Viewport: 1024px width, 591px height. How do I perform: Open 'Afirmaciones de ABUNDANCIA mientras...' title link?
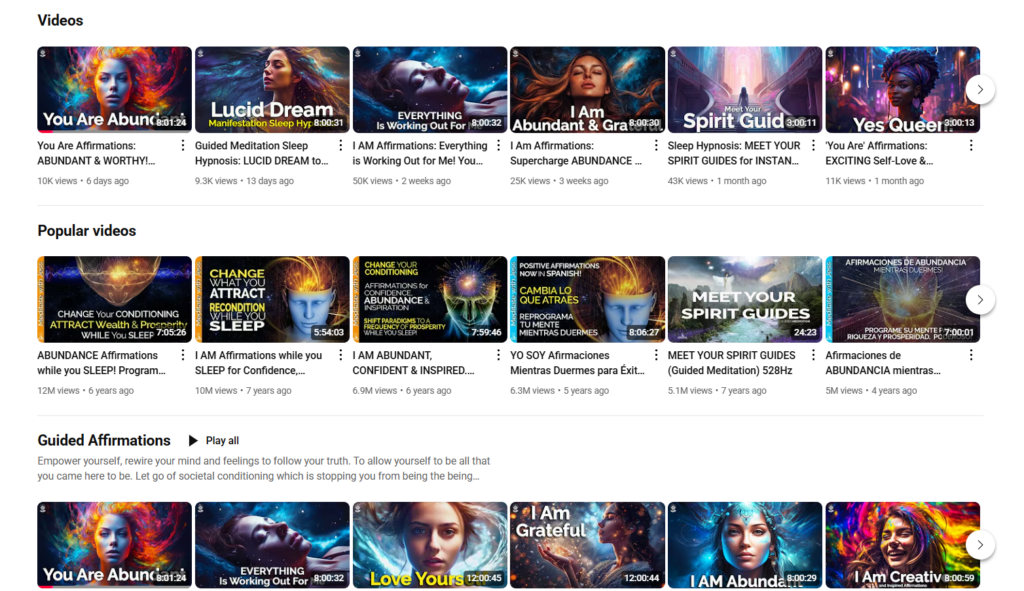pos(883,363)
